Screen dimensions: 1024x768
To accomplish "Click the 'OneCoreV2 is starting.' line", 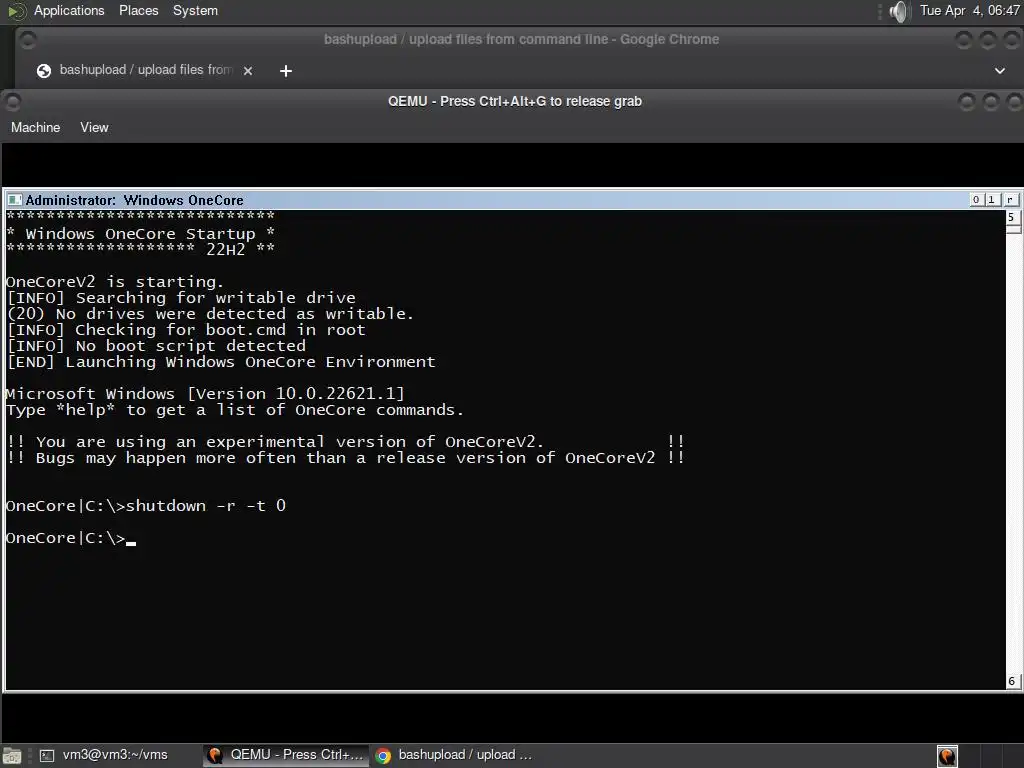I will click(115, 281).
